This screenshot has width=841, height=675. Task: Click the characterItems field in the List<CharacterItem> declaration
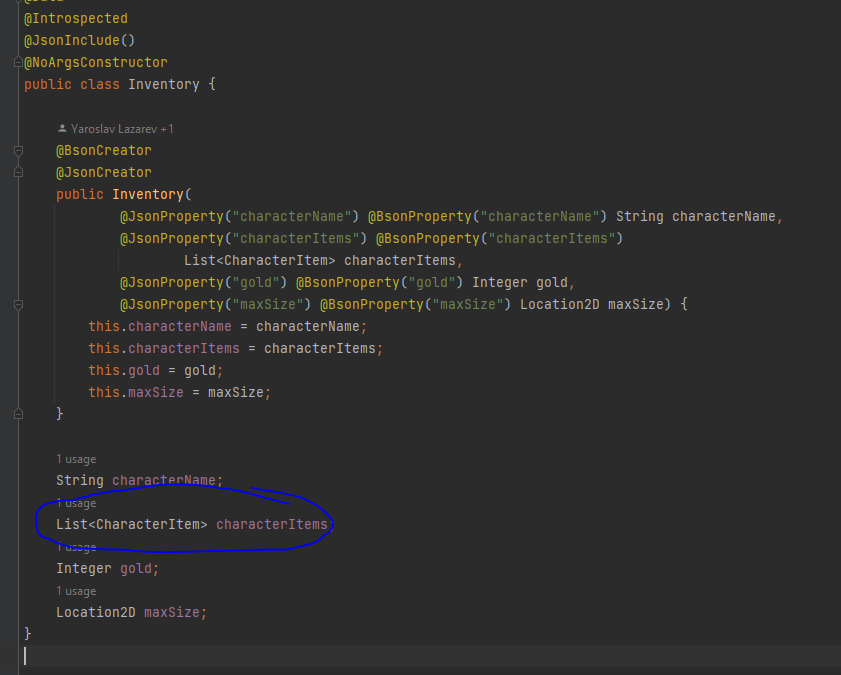pyautogui.click(x=271, y=524)
